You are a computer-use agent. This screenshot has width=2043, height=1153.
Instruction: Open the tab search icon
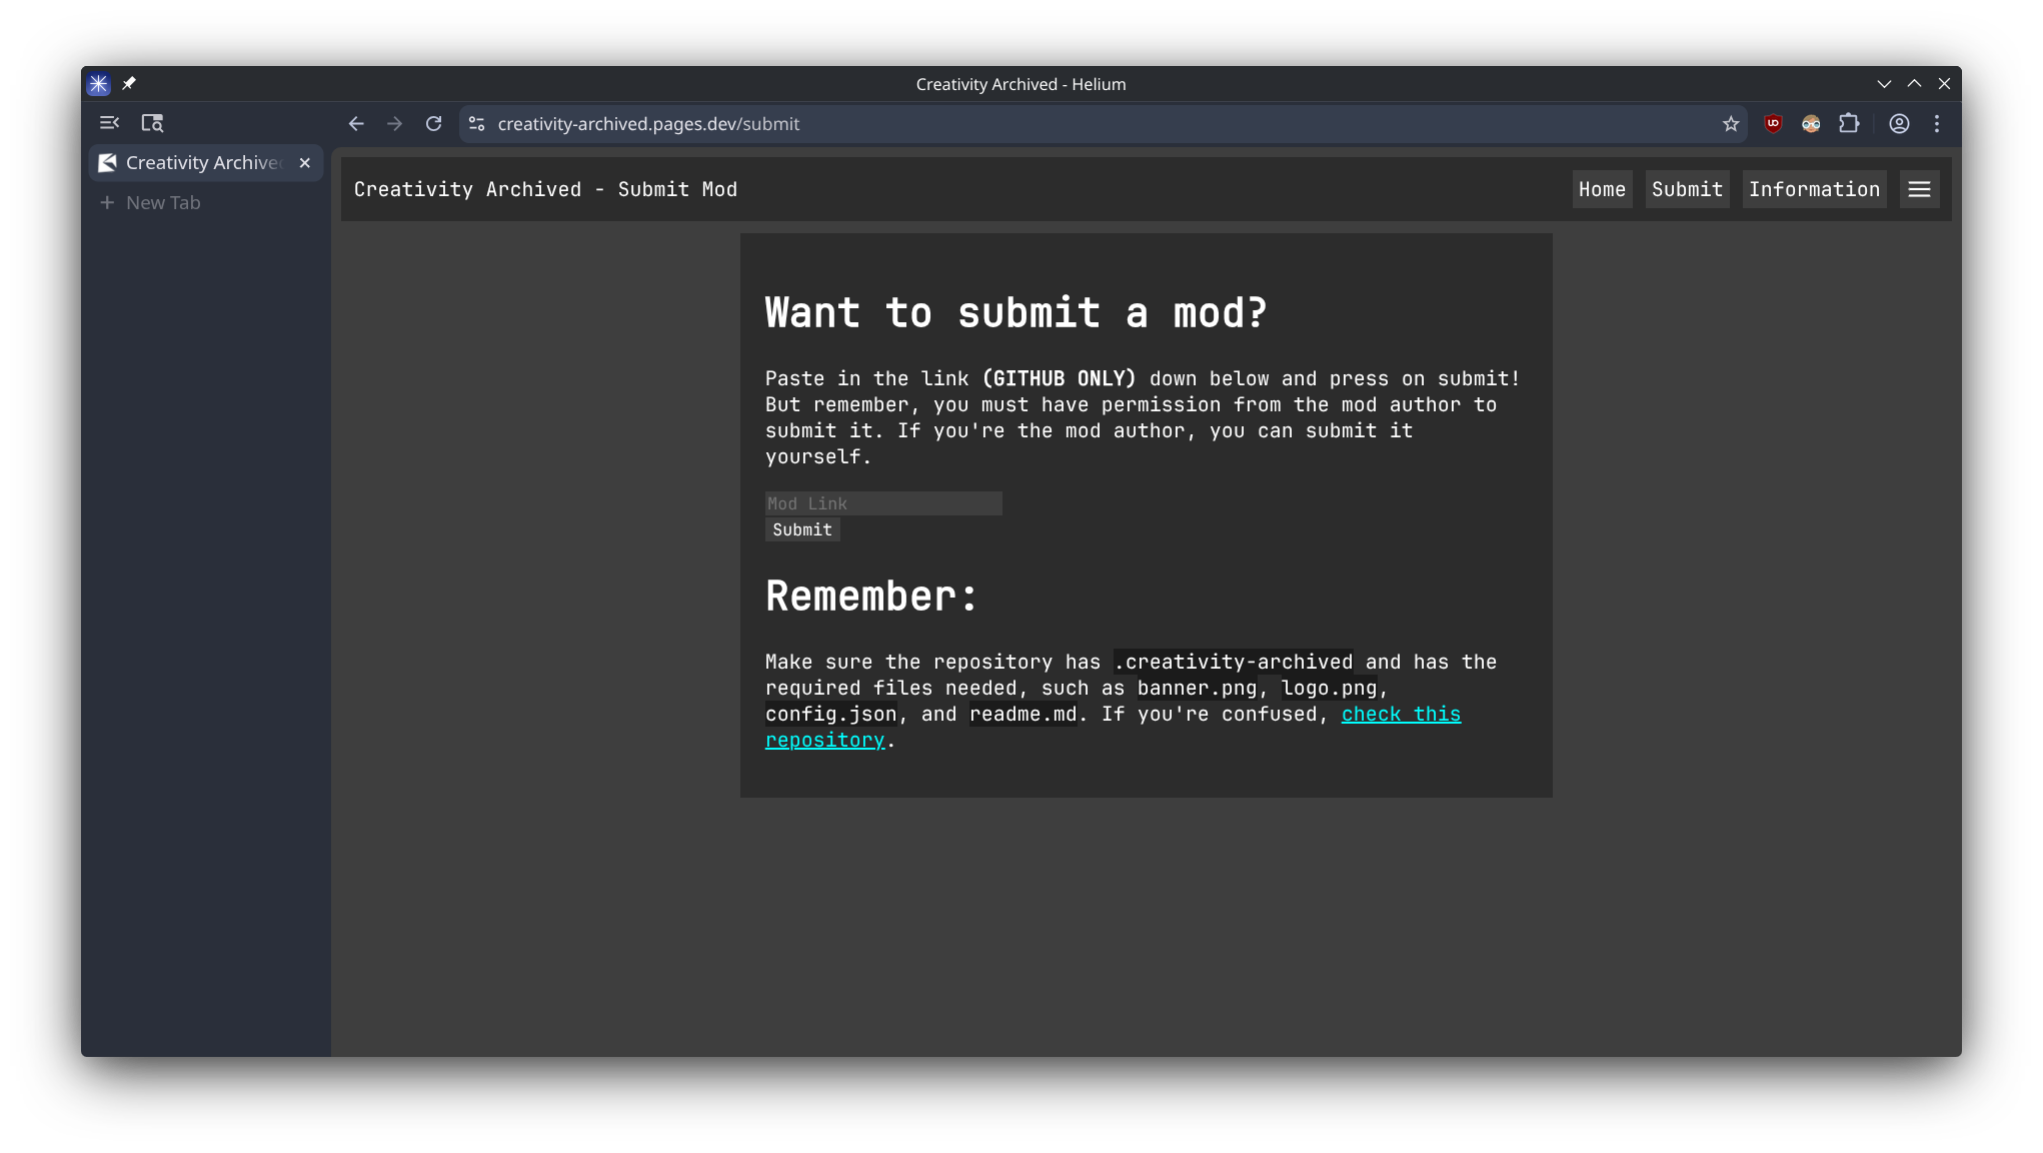point(152,123)
